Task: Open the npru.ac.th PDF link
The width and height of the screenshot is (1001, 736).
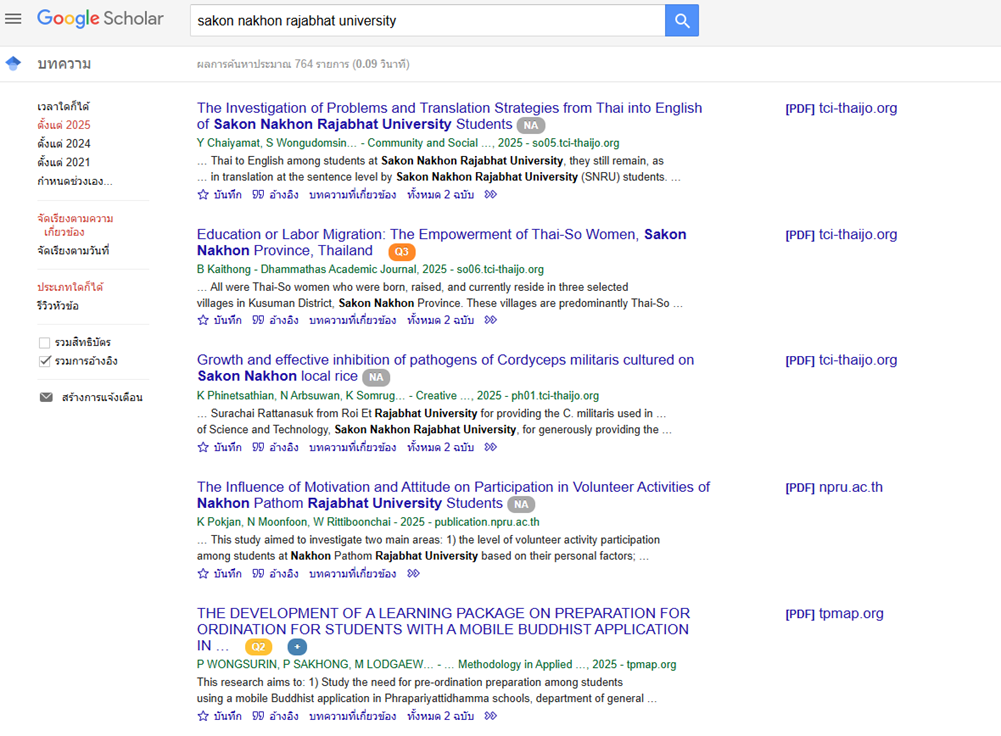Action: 834,488
